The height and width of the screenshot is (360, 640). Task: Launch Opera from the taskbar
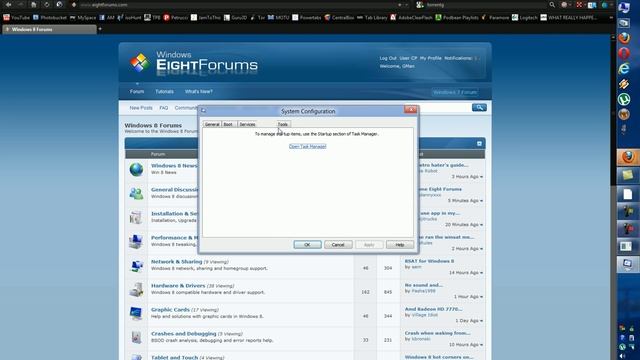tap(624, 53)
